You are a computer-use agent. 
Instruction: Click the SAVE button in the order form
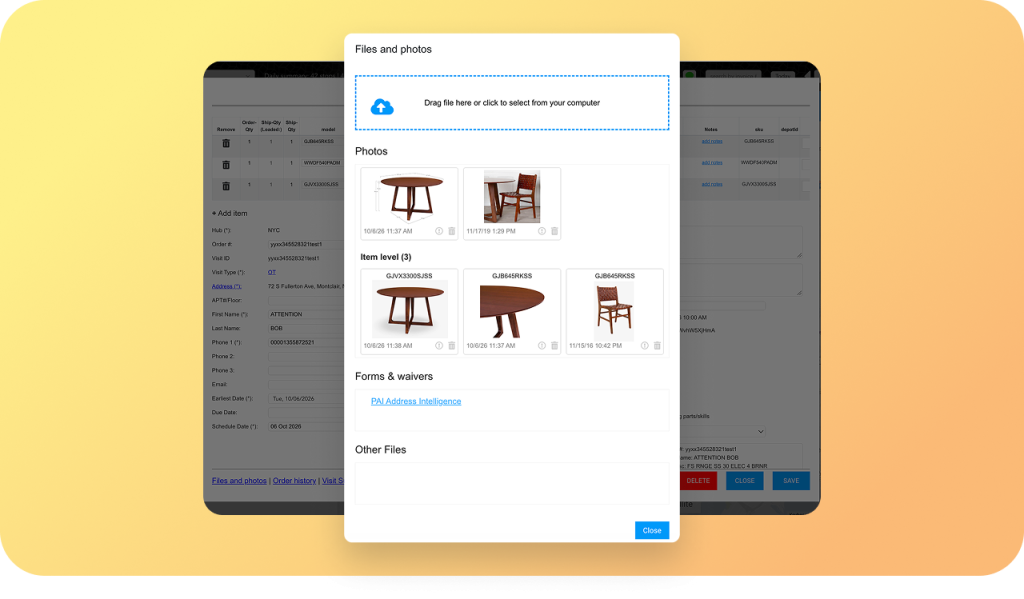(x=791, y=481)
